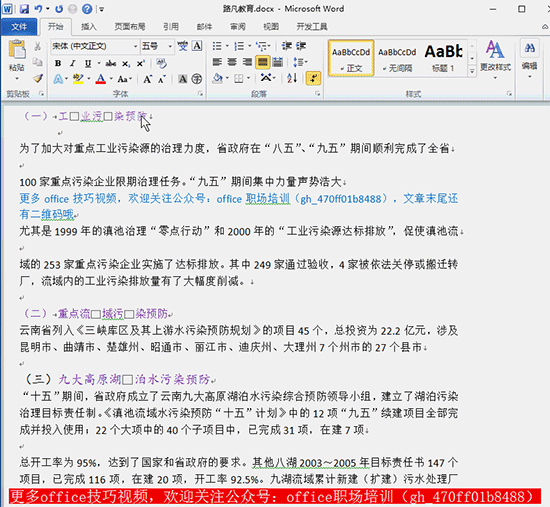Click the Clear Formatting icon
The height and width of the screenshot is (507, 550).
[161, 64]
